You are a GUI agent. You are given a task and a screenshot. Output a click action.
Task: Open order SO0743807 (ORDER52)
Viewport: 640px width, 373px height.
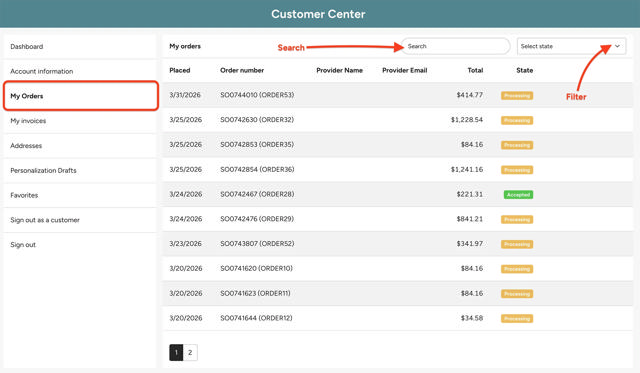click(257, 244)
